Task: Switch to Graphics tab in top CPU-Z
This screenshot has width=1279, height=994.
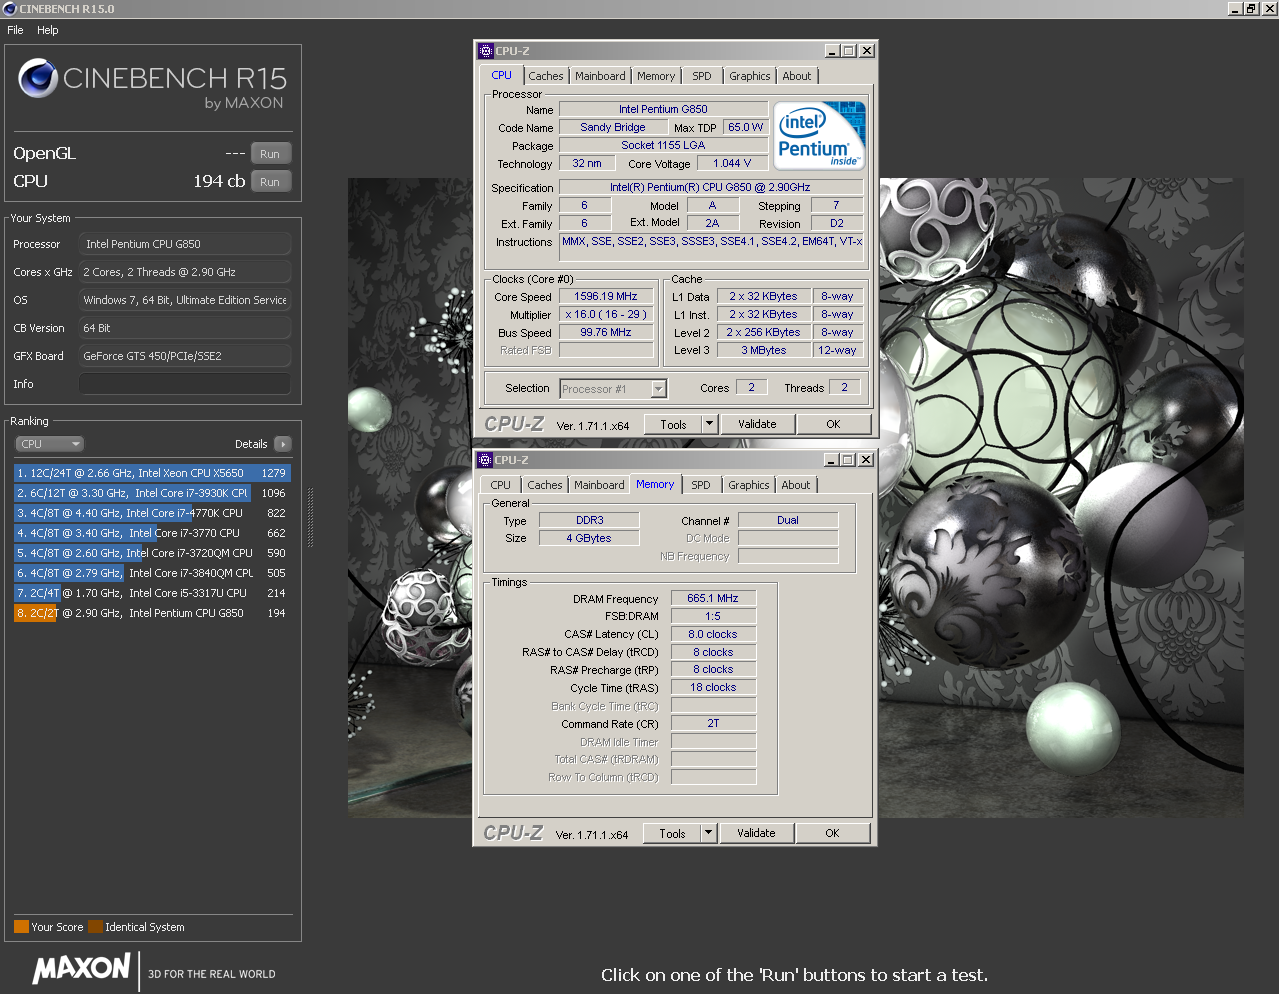Action: click(x=750, y=76)
